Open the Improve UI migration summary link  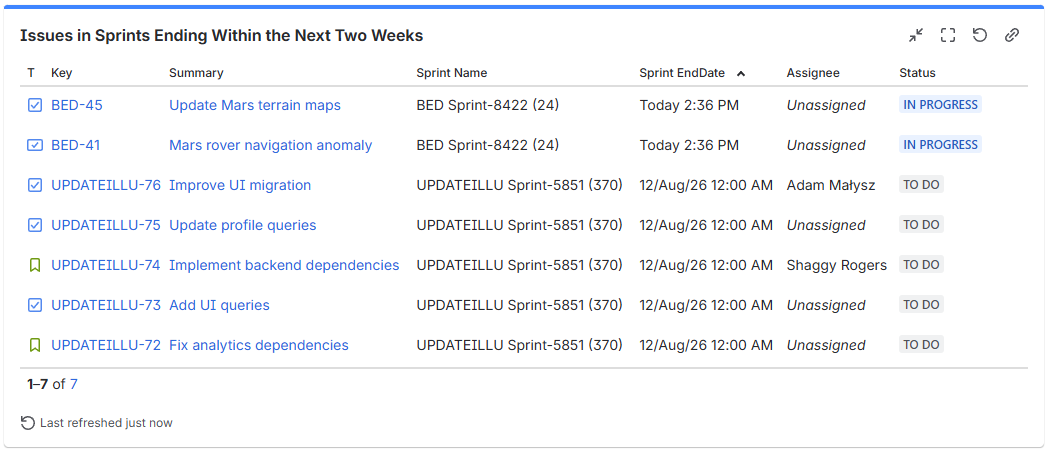point(240,186)
